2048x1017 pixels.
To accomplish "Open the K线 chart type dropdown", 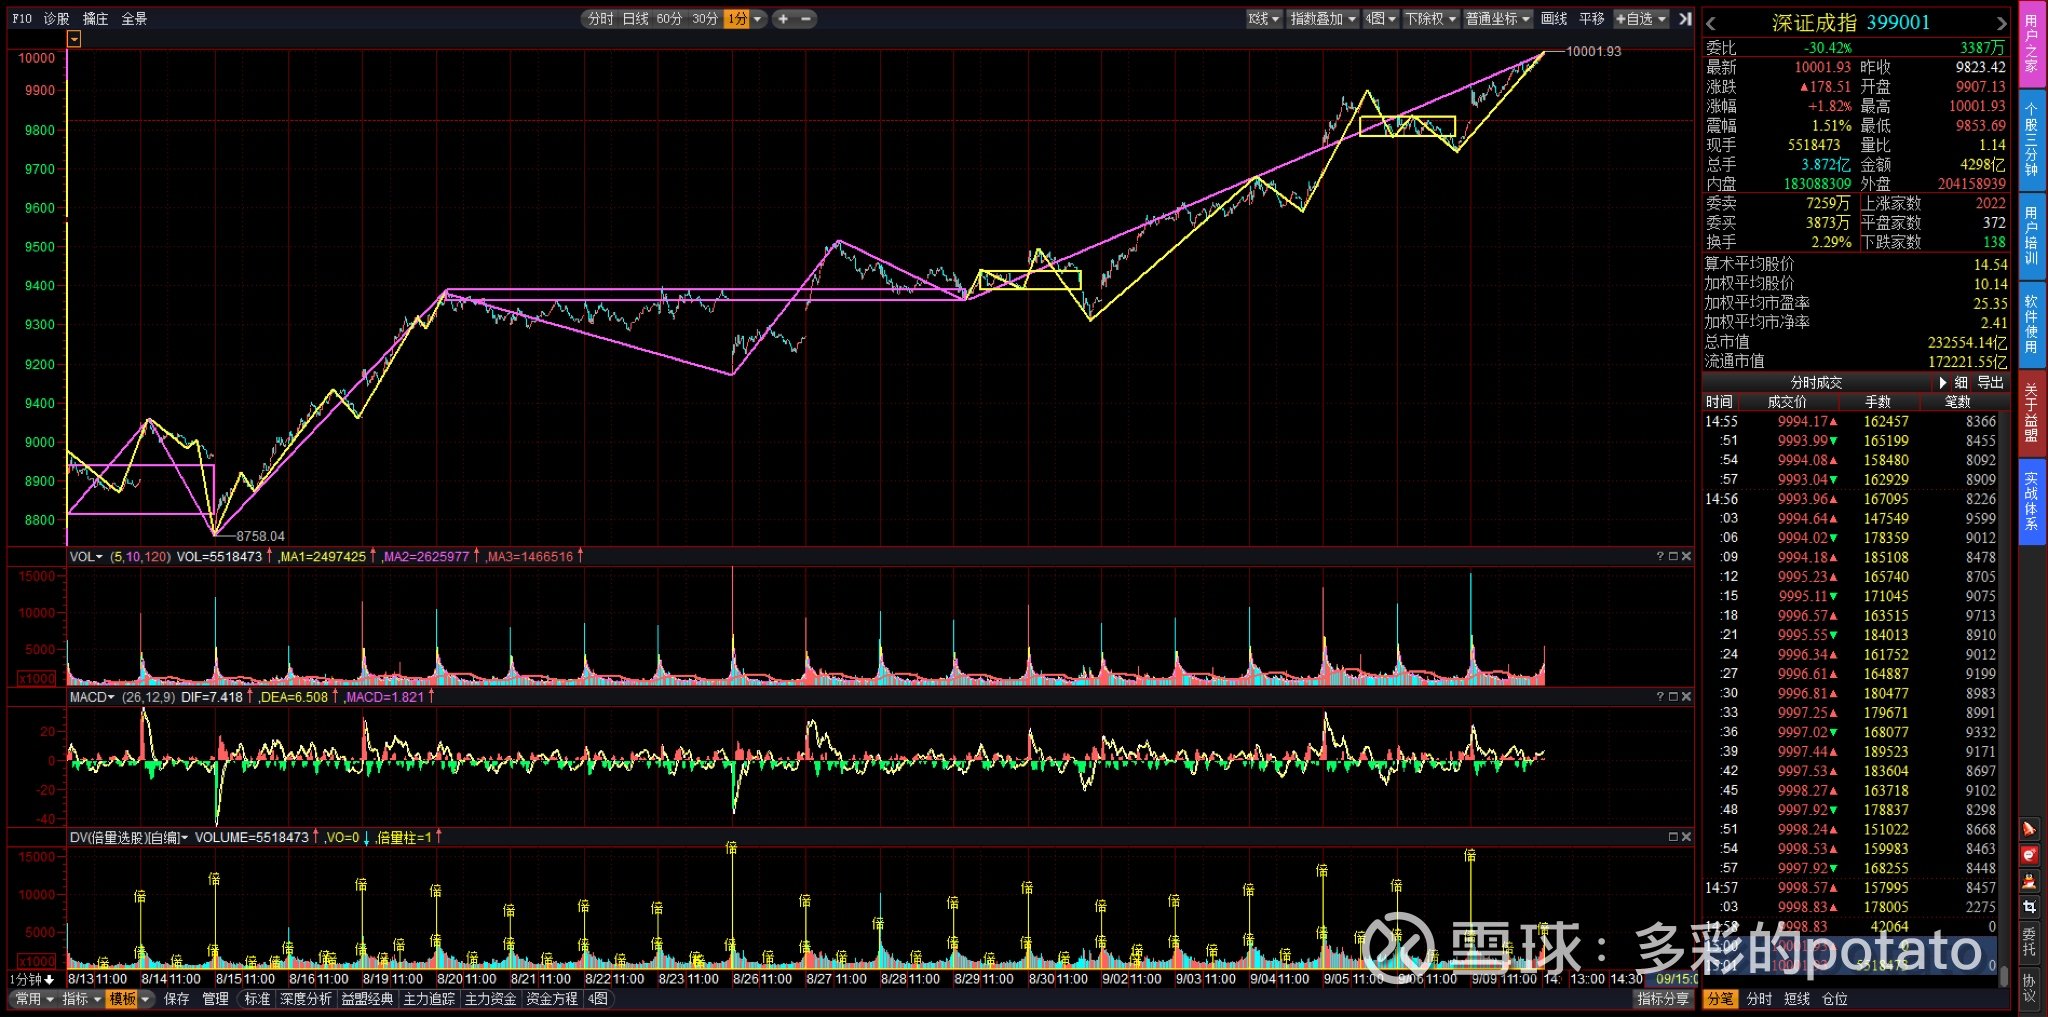I will 1263,19.
